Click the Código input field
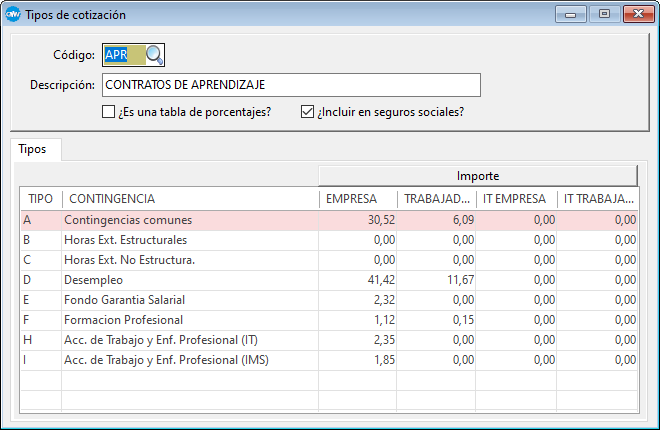The height and width of the screenshot is (430, 660). coord(122,55)
